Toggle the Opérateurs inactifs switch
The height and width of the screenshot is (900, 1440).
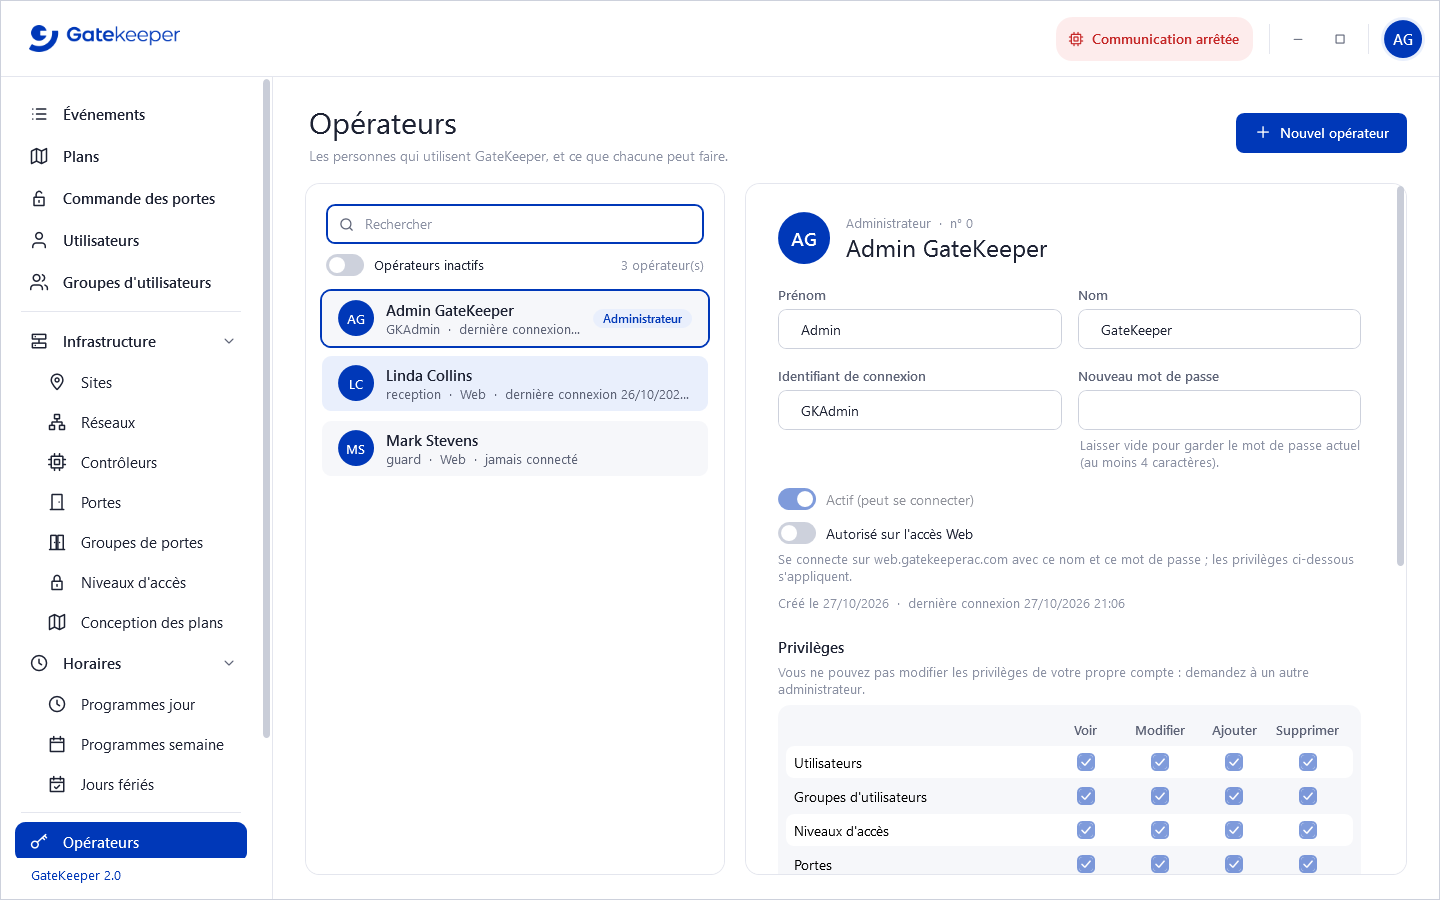point(345,265)
